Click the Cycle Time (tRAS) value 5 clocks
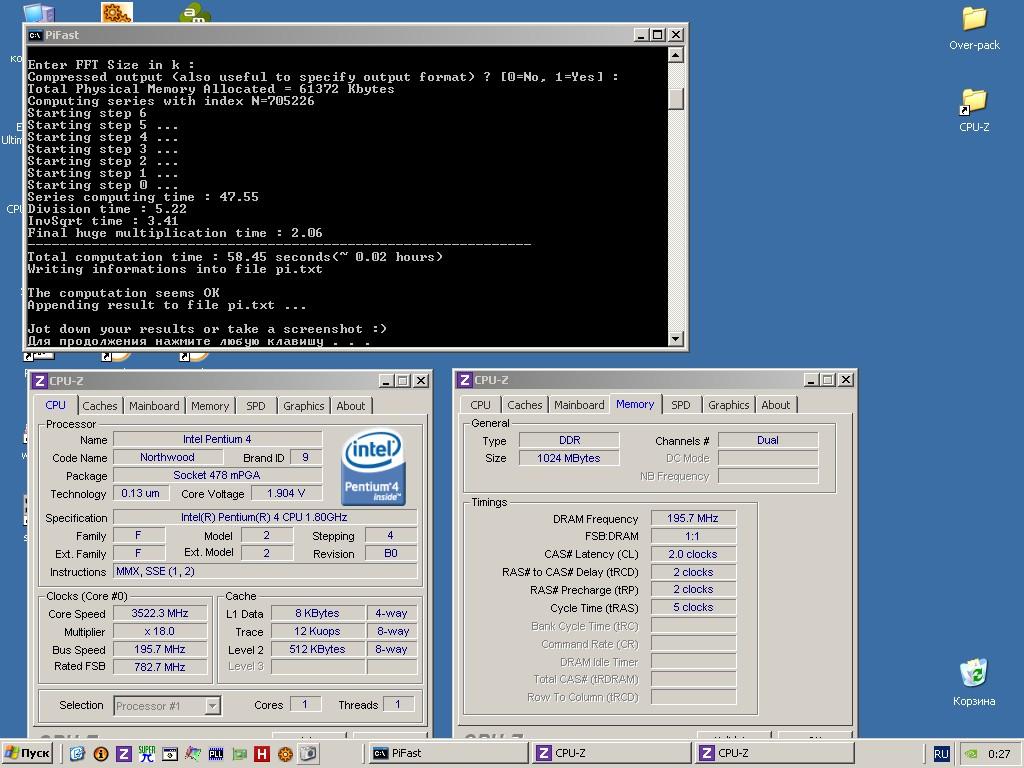 click(693, 607)
